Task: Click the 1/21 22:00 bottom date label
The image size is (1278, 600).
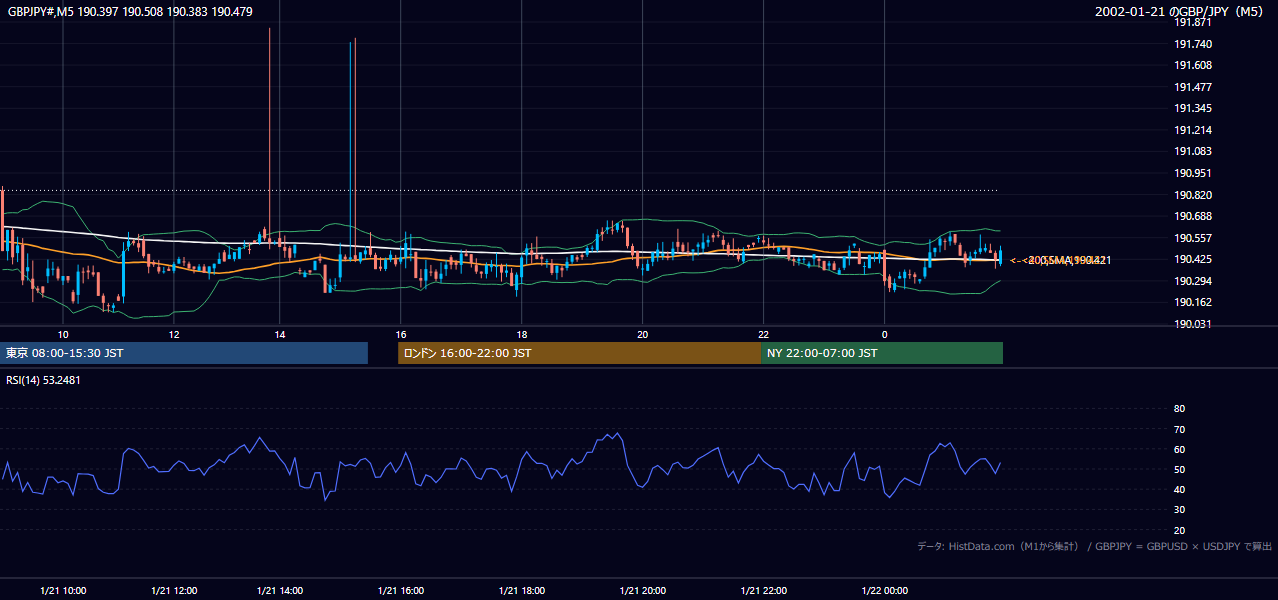Action: [763, 590]
